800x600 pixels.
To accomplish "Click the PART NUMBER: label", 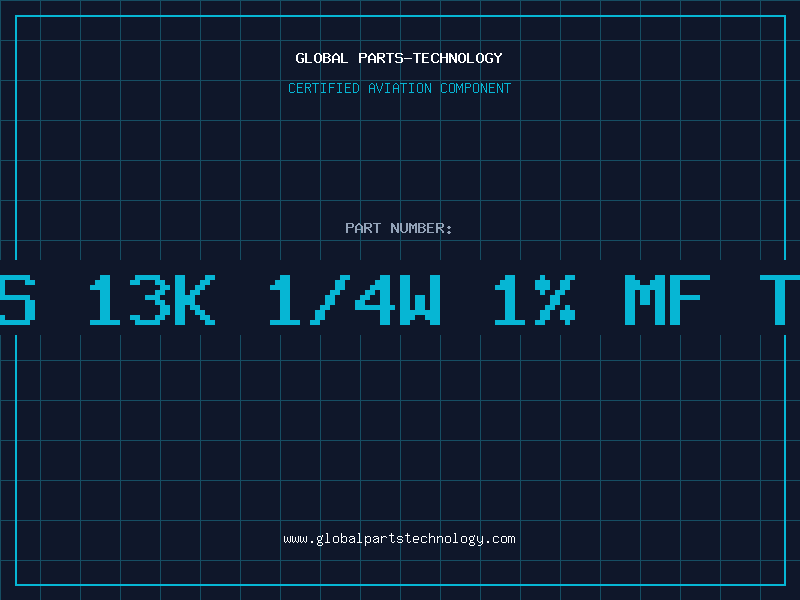I will pyautogui.click(x=399, y=228).
